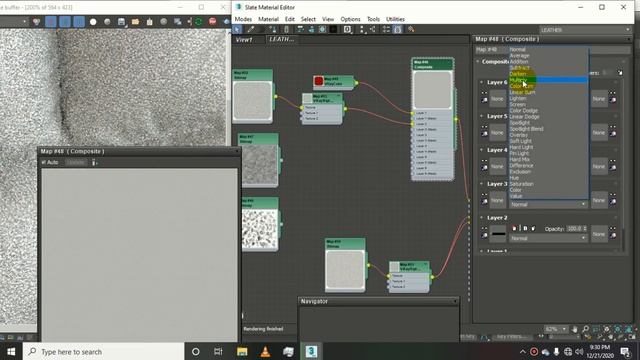The image size is (640, 360).
Task: Switch to the View1 tab
Action: click(x=244, y=40)
